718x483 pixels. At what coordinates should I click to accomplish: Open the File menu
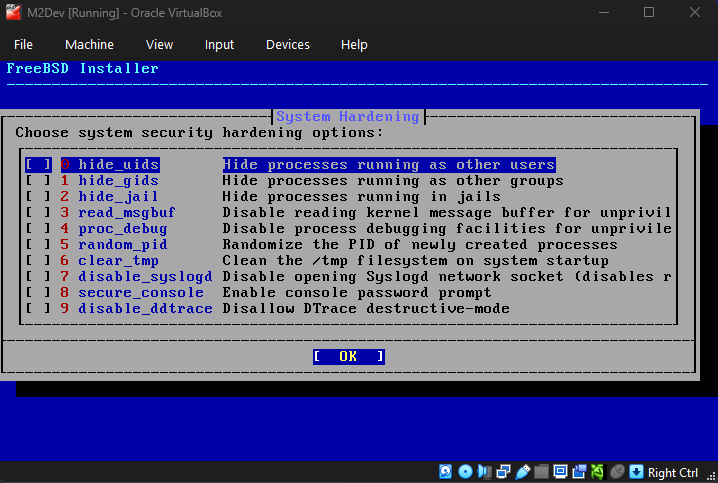(x=23, y=45)
